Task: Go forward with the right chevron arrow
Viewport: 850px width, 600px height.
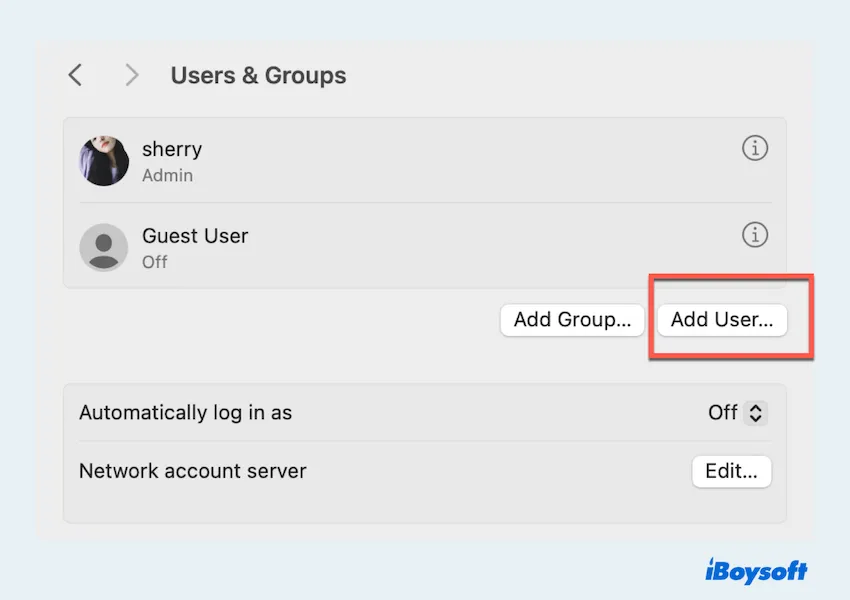Action: point(132,75)
